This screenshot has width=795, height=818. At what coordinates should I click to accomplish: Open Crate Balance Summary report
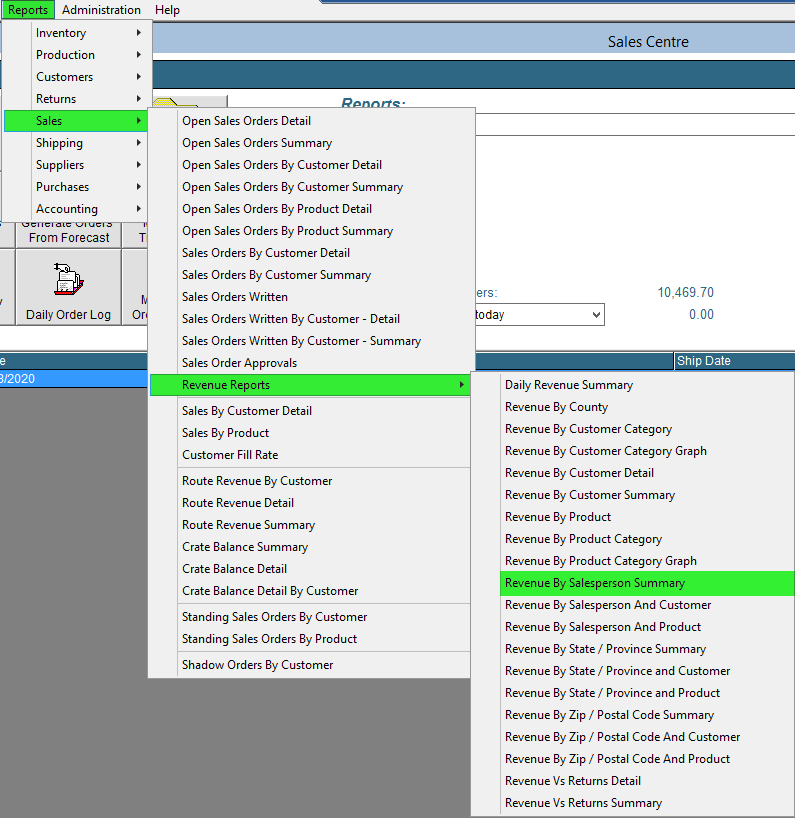pos(310,547)
